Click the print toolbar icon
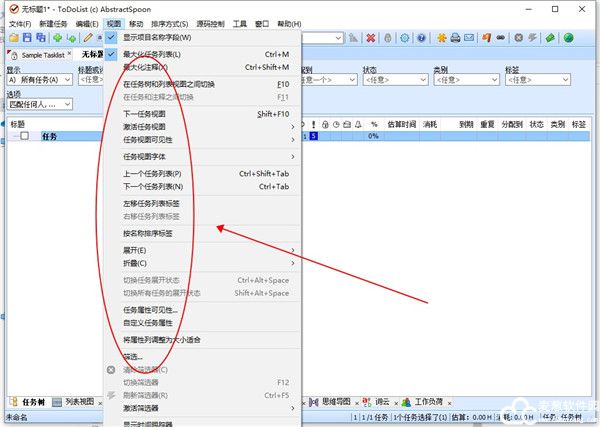The width and height of the screenshot is (600, 427). 455,38
